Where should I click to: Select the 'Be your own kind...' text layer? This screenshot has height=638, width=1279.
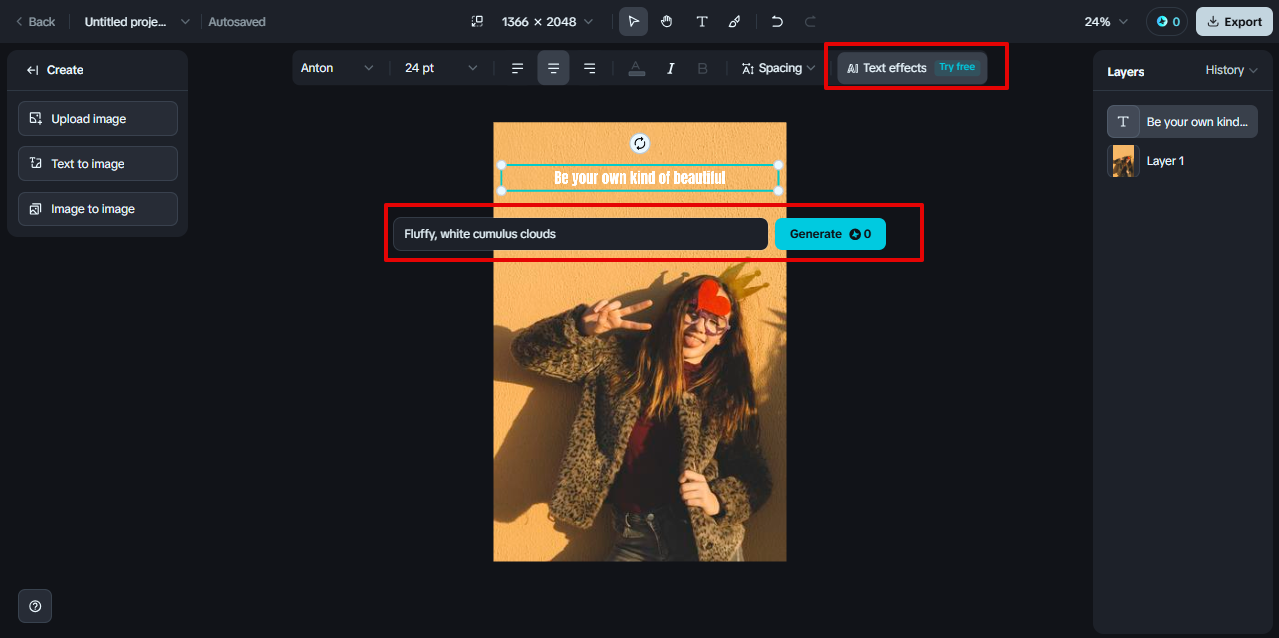(1182, 121)
